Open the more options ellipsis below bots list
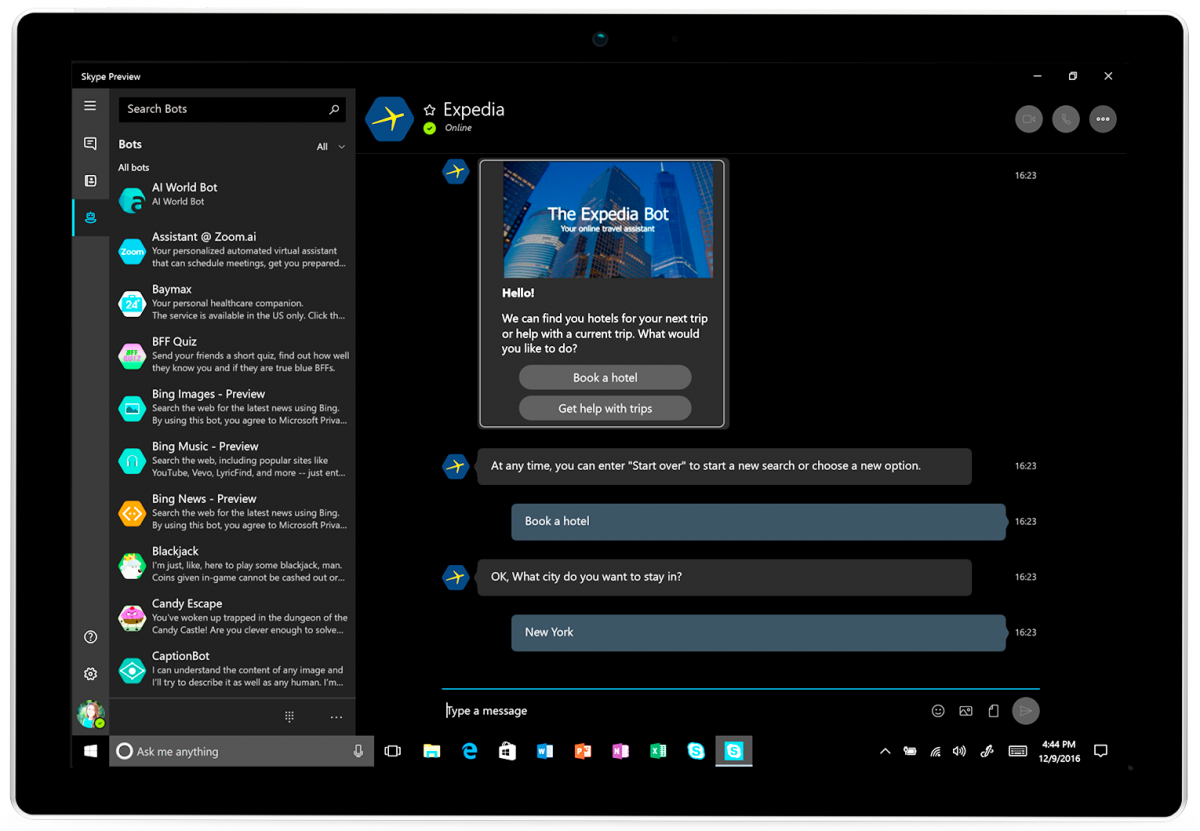1200x831 pixels. (x=336, y=717)
